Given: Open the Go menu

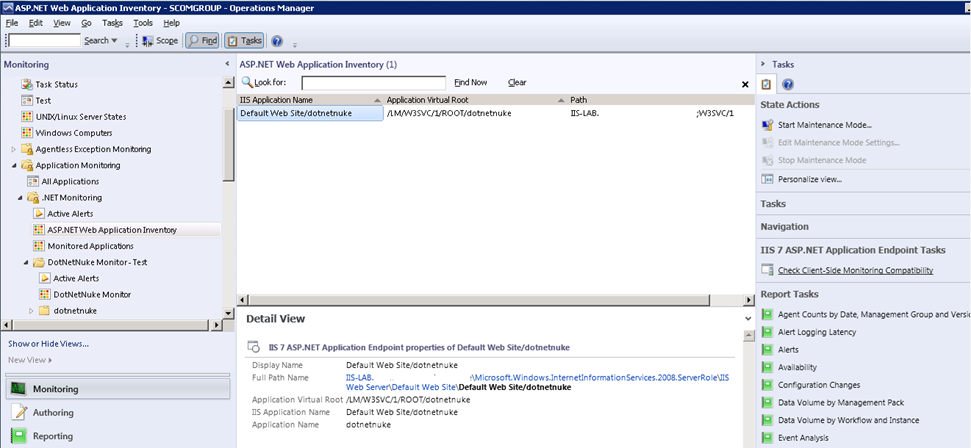Looking at the screenshot, I should tap(87, 23).
